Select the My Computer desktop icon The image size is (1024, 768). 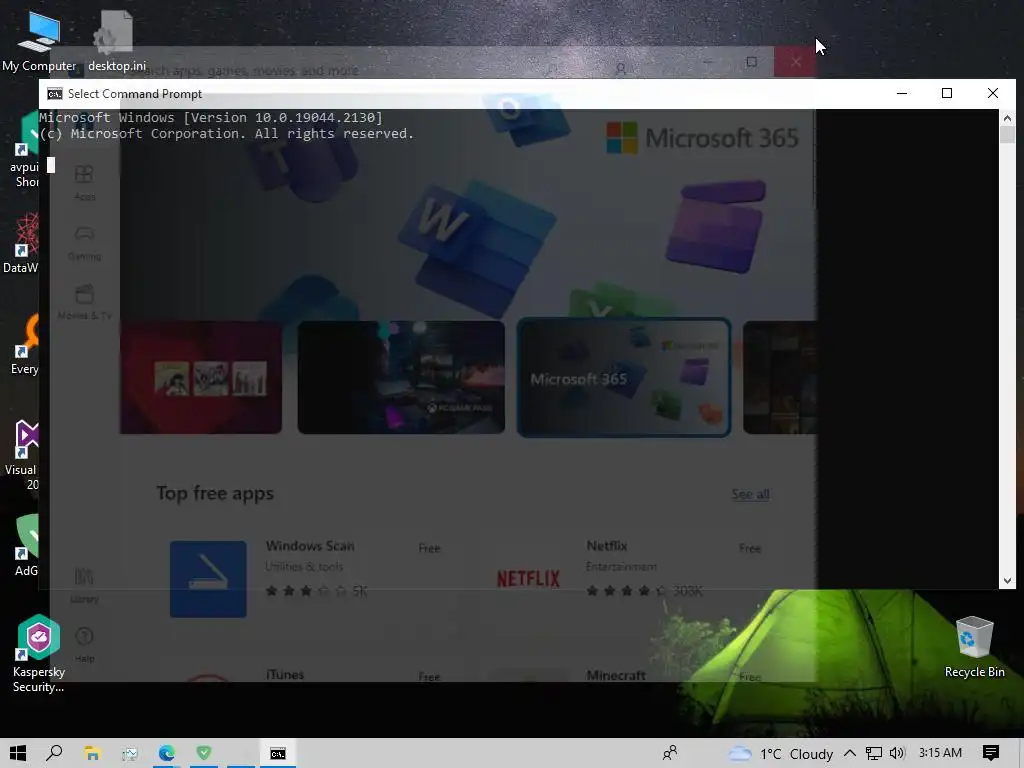coord(39,42)
